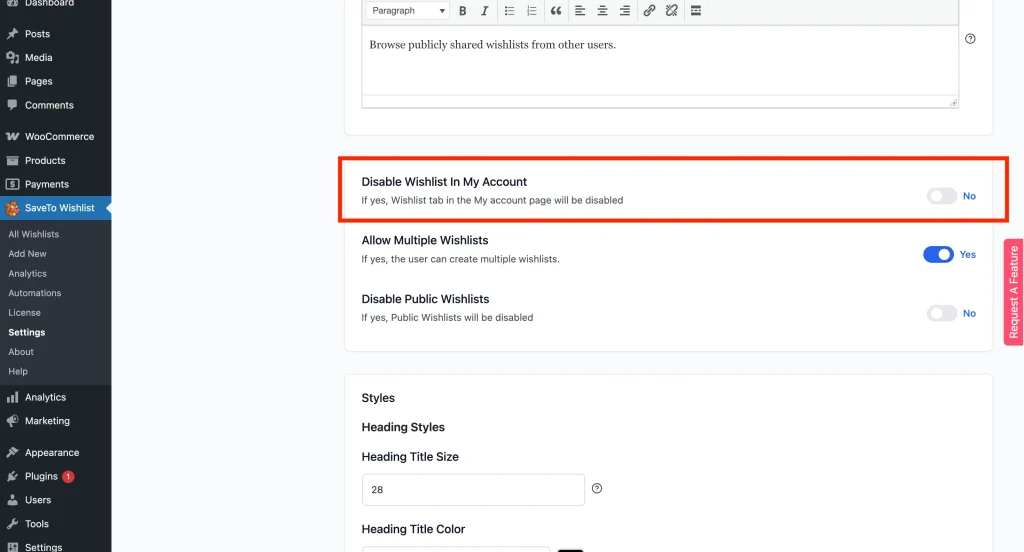Align editor text right

(x=625, y=10)
